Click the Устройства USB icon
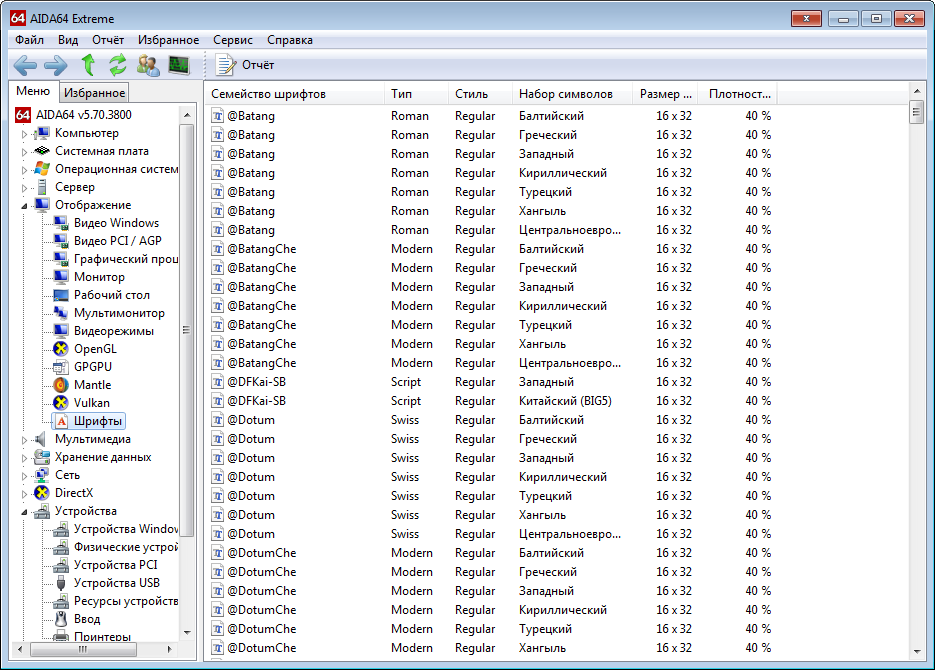Viewport: 935px width, 670px height. pos(60,583)
